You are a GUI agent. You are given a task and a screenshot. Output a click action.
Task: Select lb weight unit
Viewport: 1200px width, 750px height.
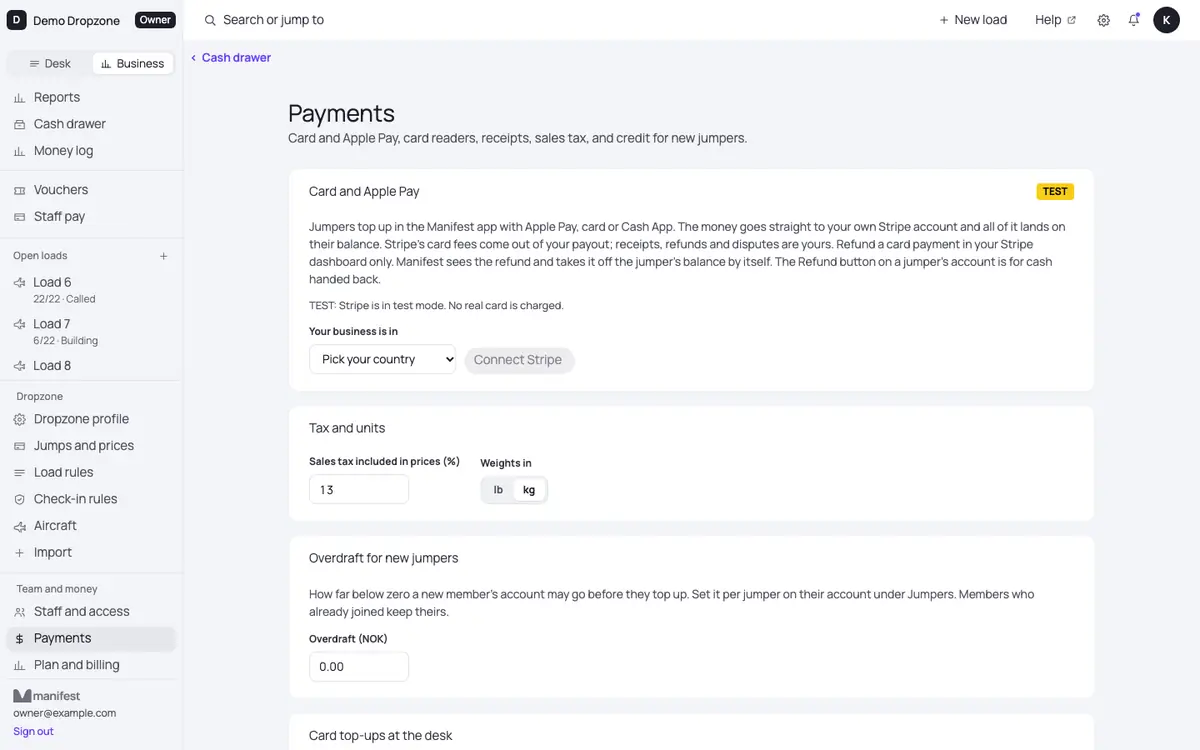[498, 490]
